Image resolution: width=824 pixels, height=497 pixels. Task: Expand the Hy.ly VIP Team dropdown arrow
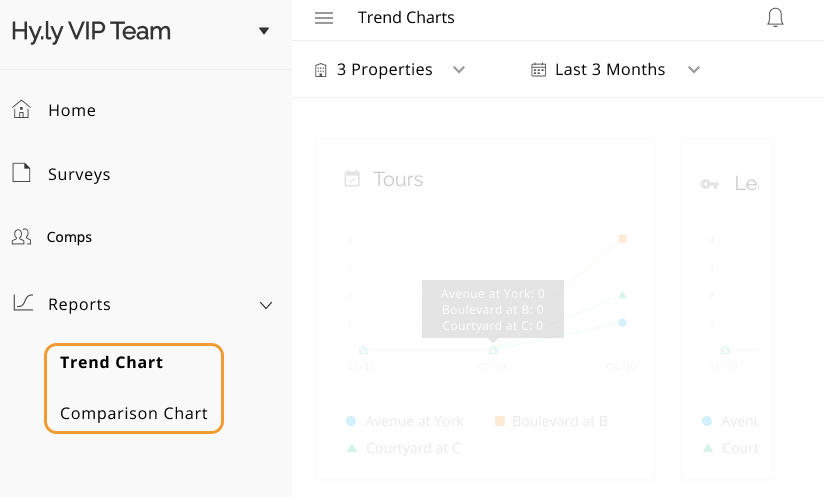coord(264,31)
